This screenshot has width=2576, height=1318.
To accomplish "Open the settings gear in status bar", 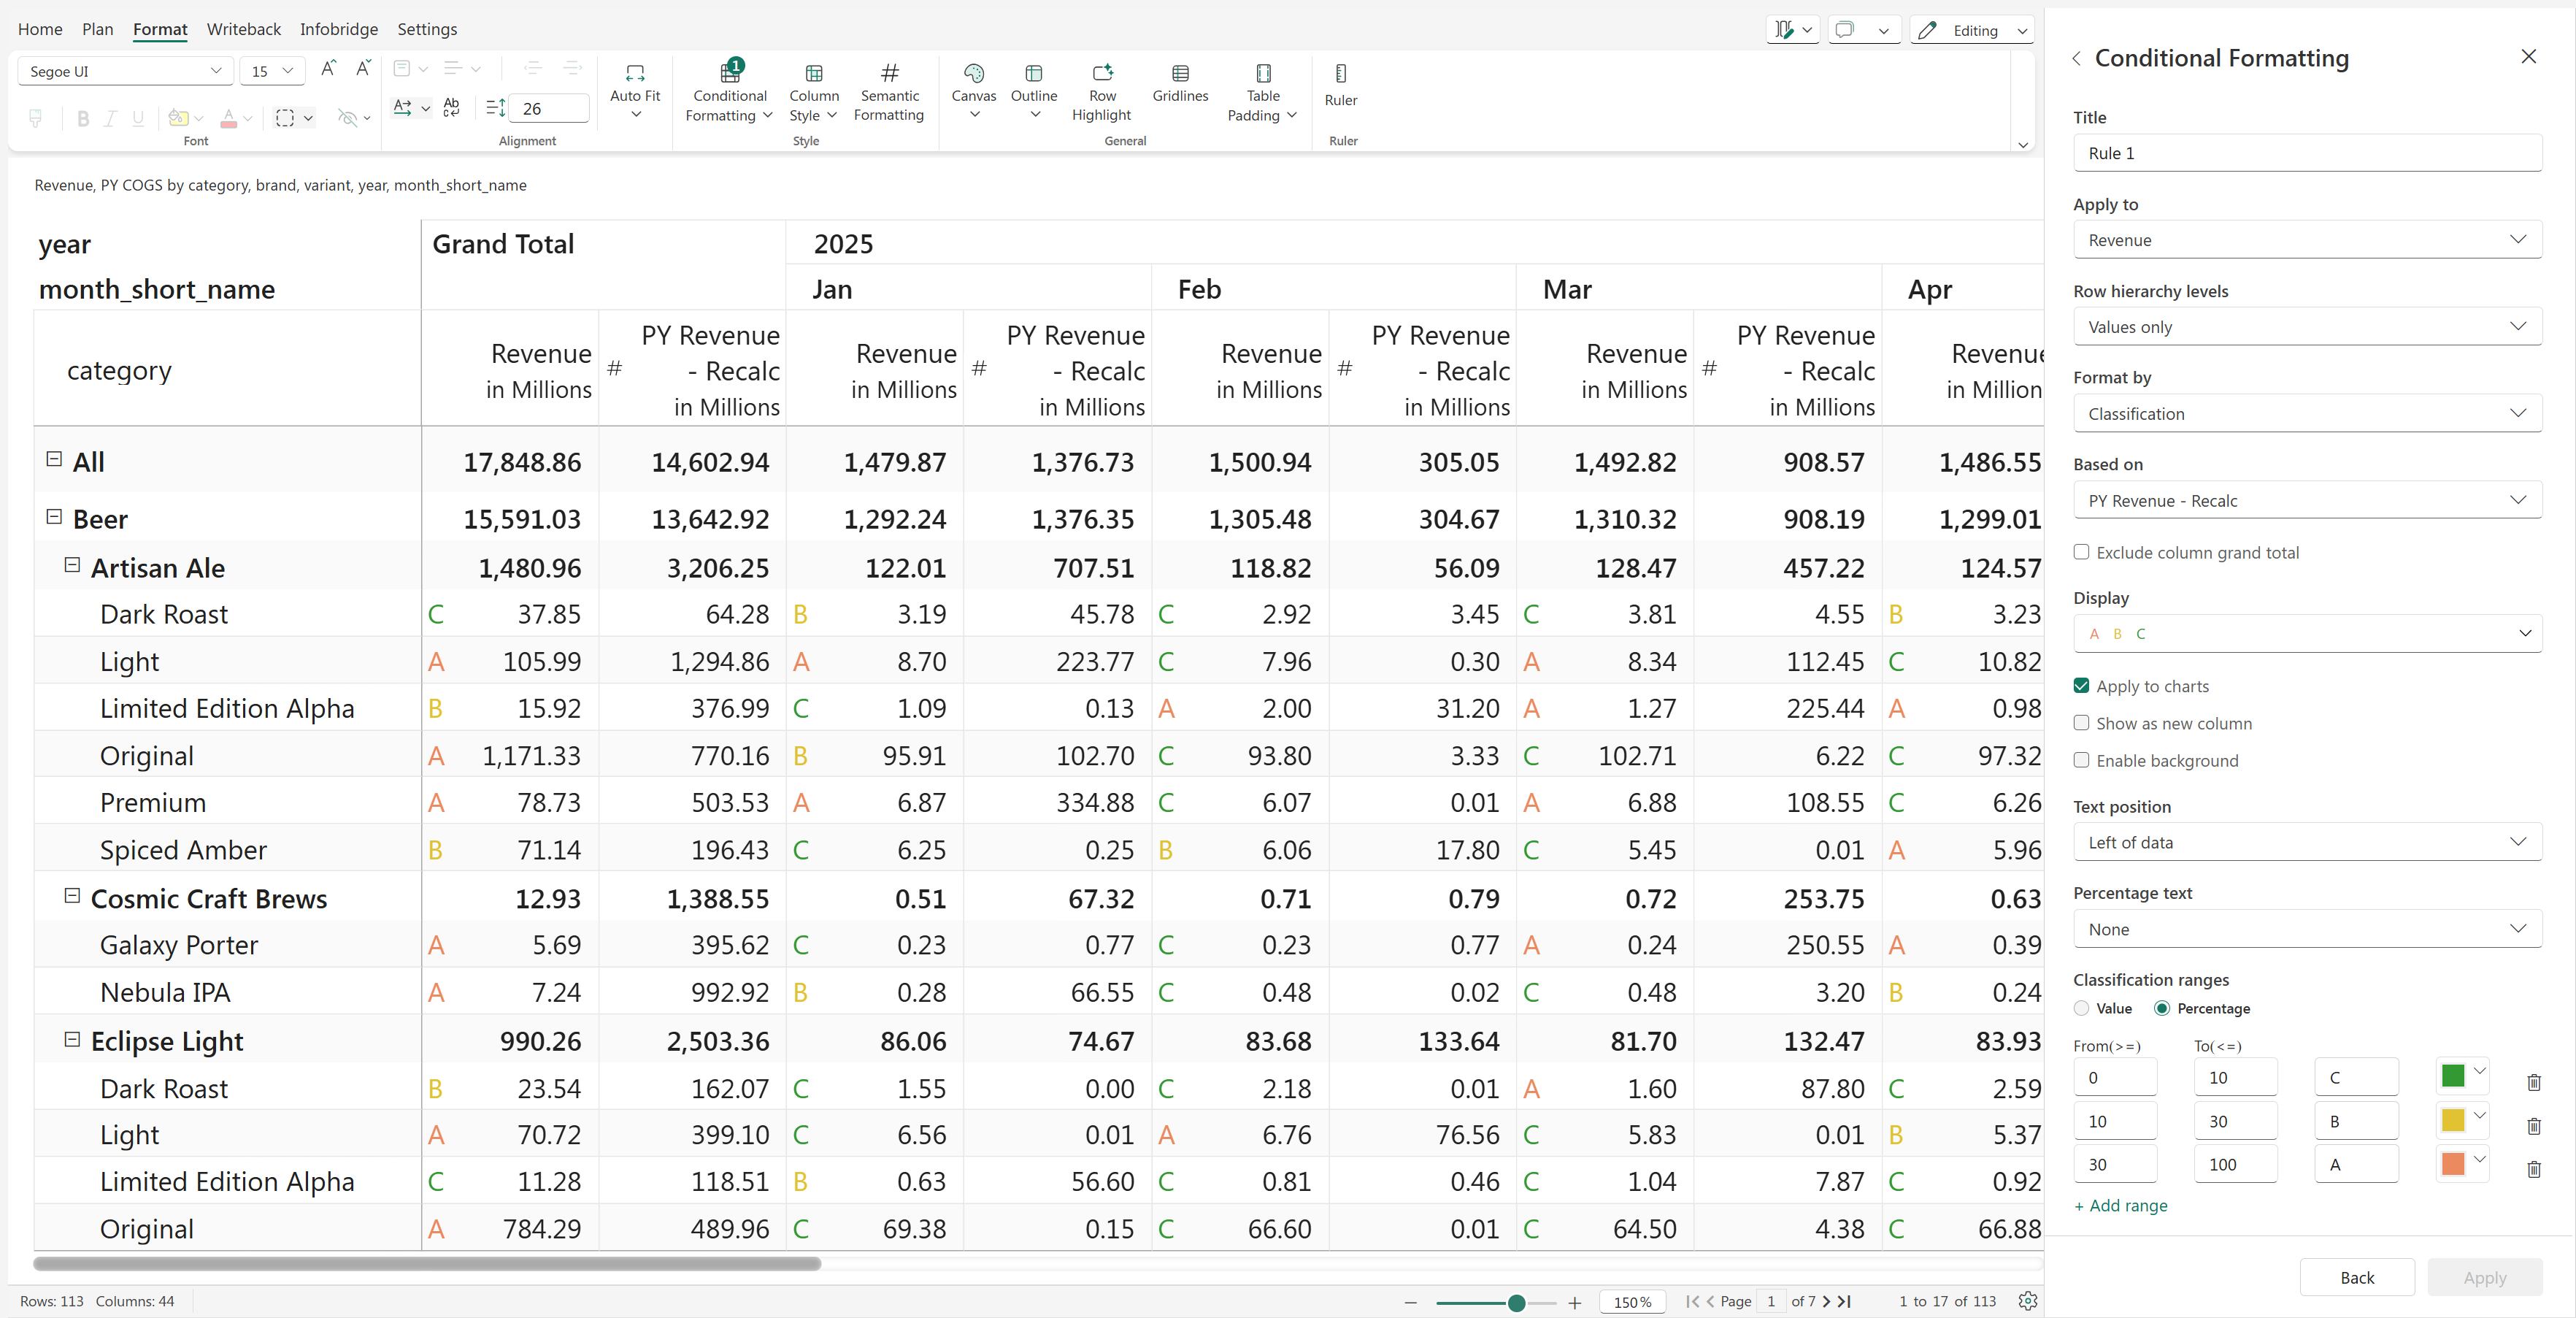I will click(x=2026, y=1301).
